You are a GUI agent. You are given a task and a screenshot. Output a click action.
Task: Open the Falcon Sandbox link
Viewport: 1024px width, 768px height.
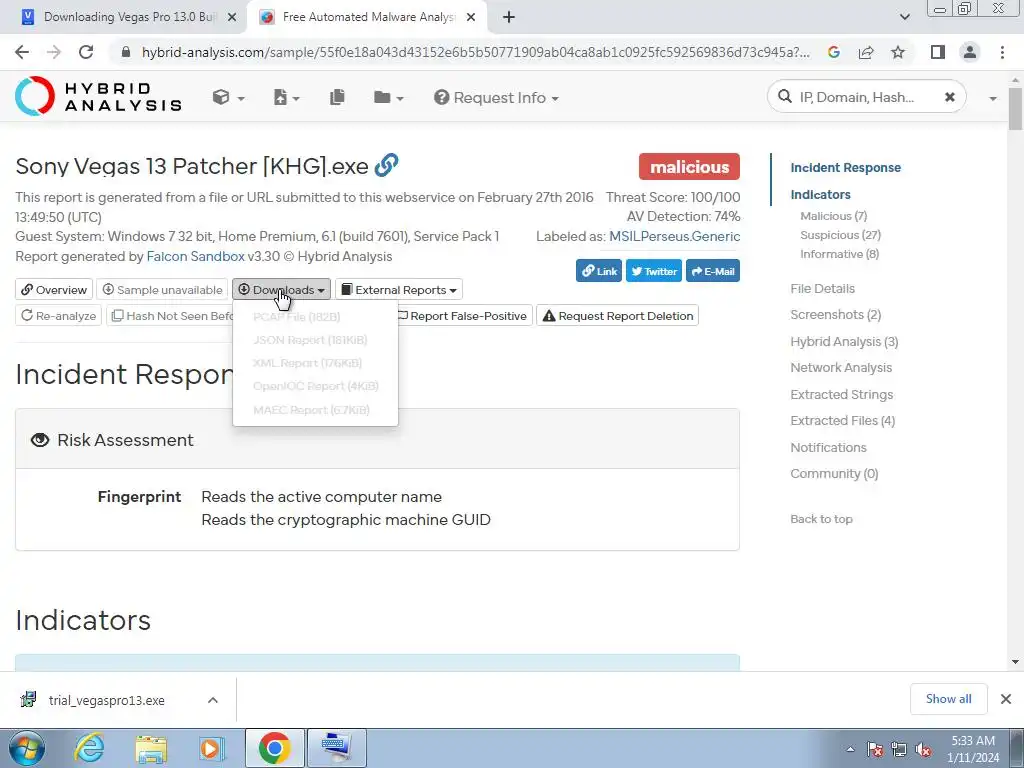pyautogui.click(x=195, y=257)
